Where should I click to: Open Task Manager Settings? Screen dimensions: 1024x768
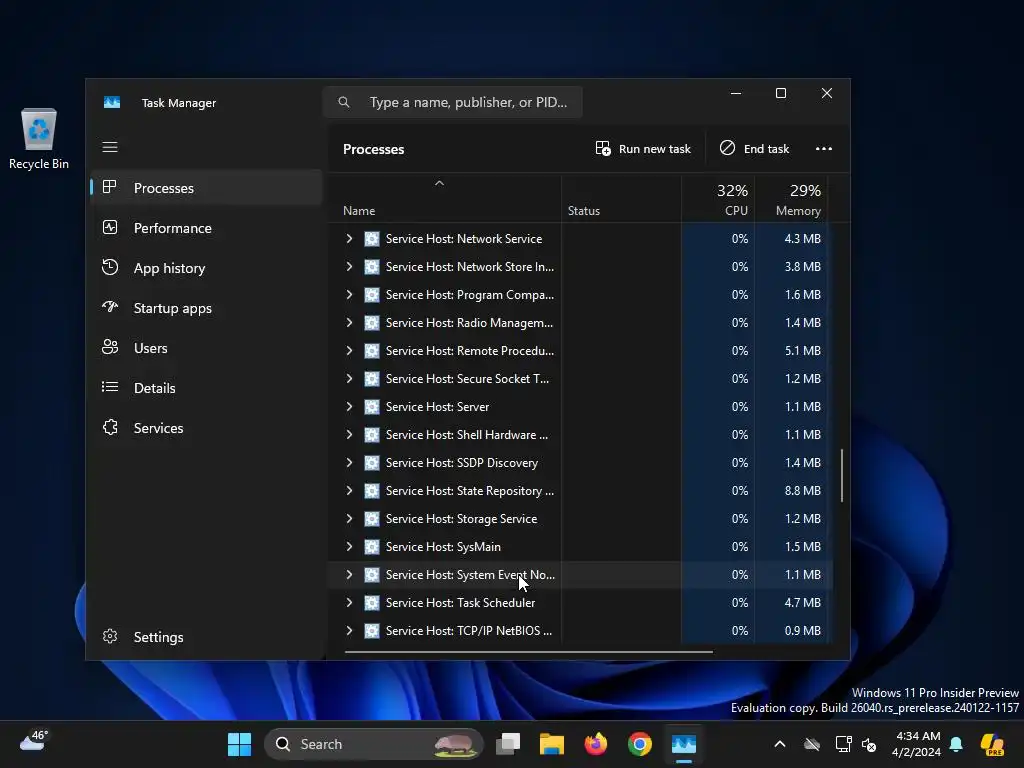[206, 637]
